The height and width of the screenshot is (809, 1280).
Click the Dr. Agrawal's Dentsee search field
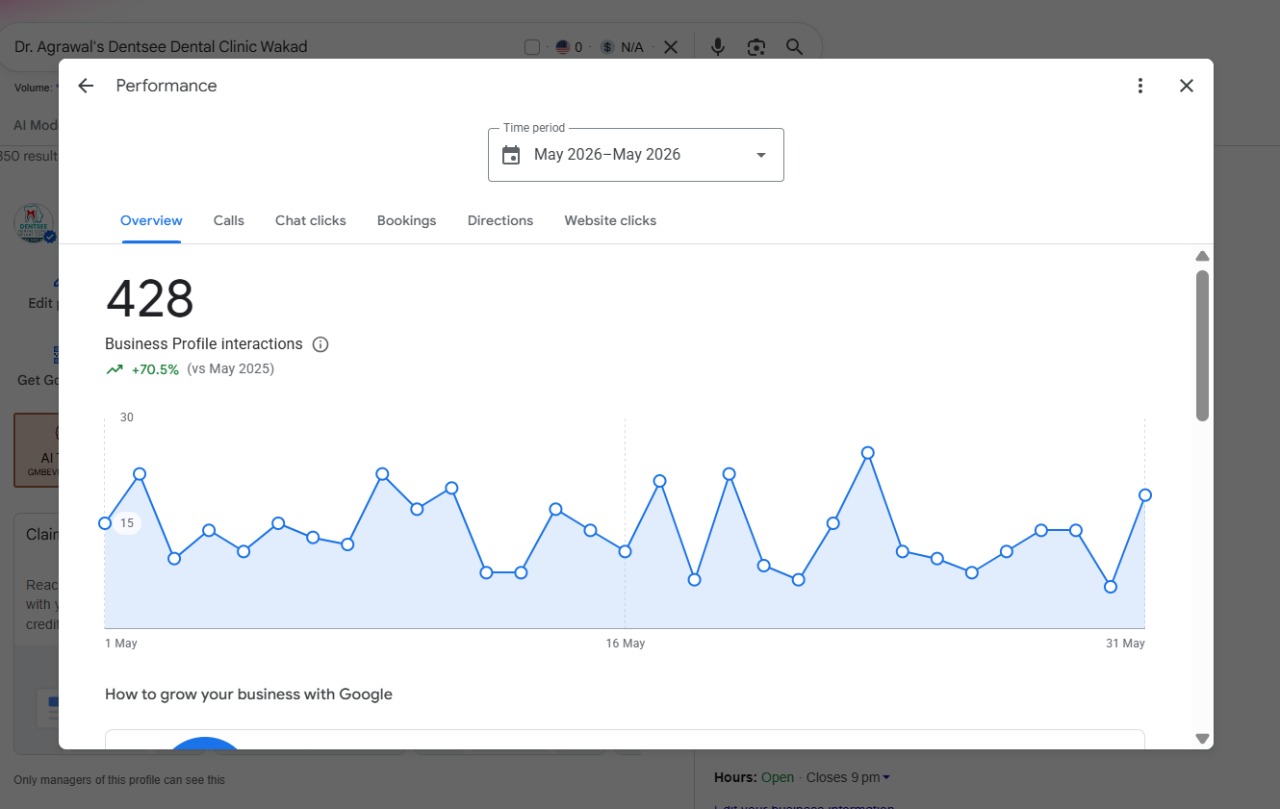point(260,47)
